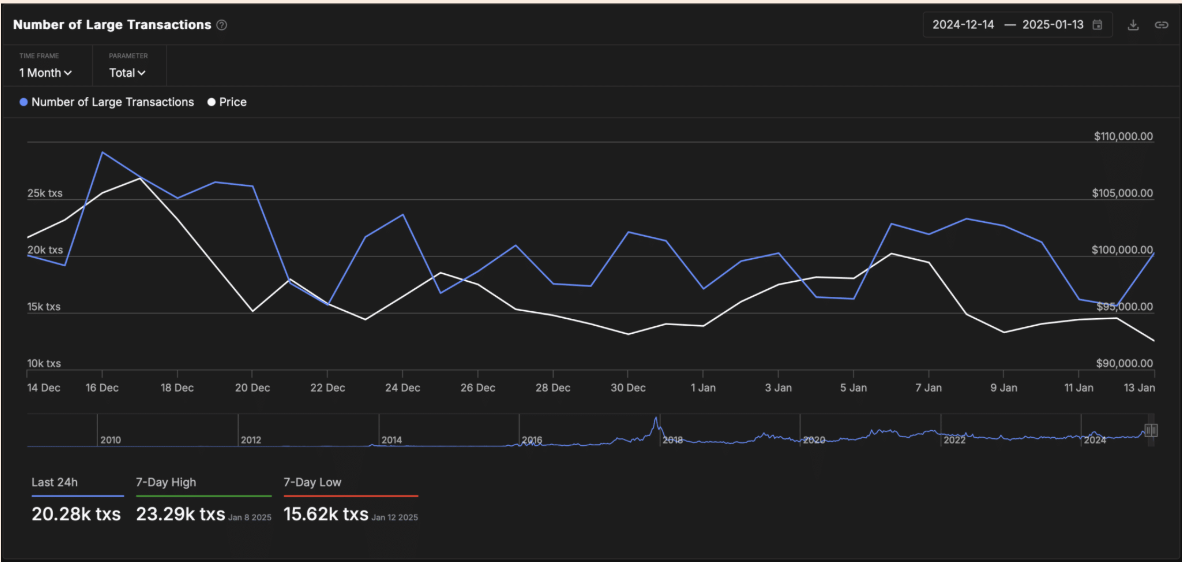Click the 20.28k txs value
The width and height of the screenshot is (1182, 562).
(76, 515)
